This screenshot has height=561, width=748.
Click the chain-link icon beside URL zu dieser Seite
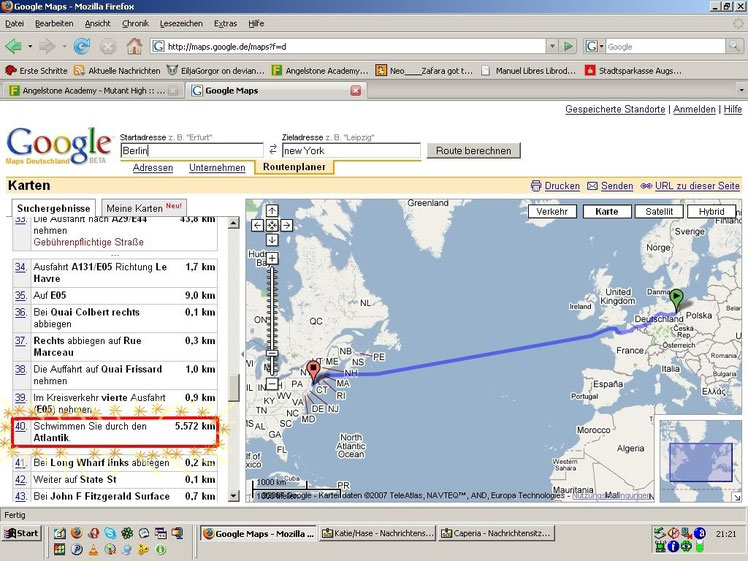pos(646,186)
